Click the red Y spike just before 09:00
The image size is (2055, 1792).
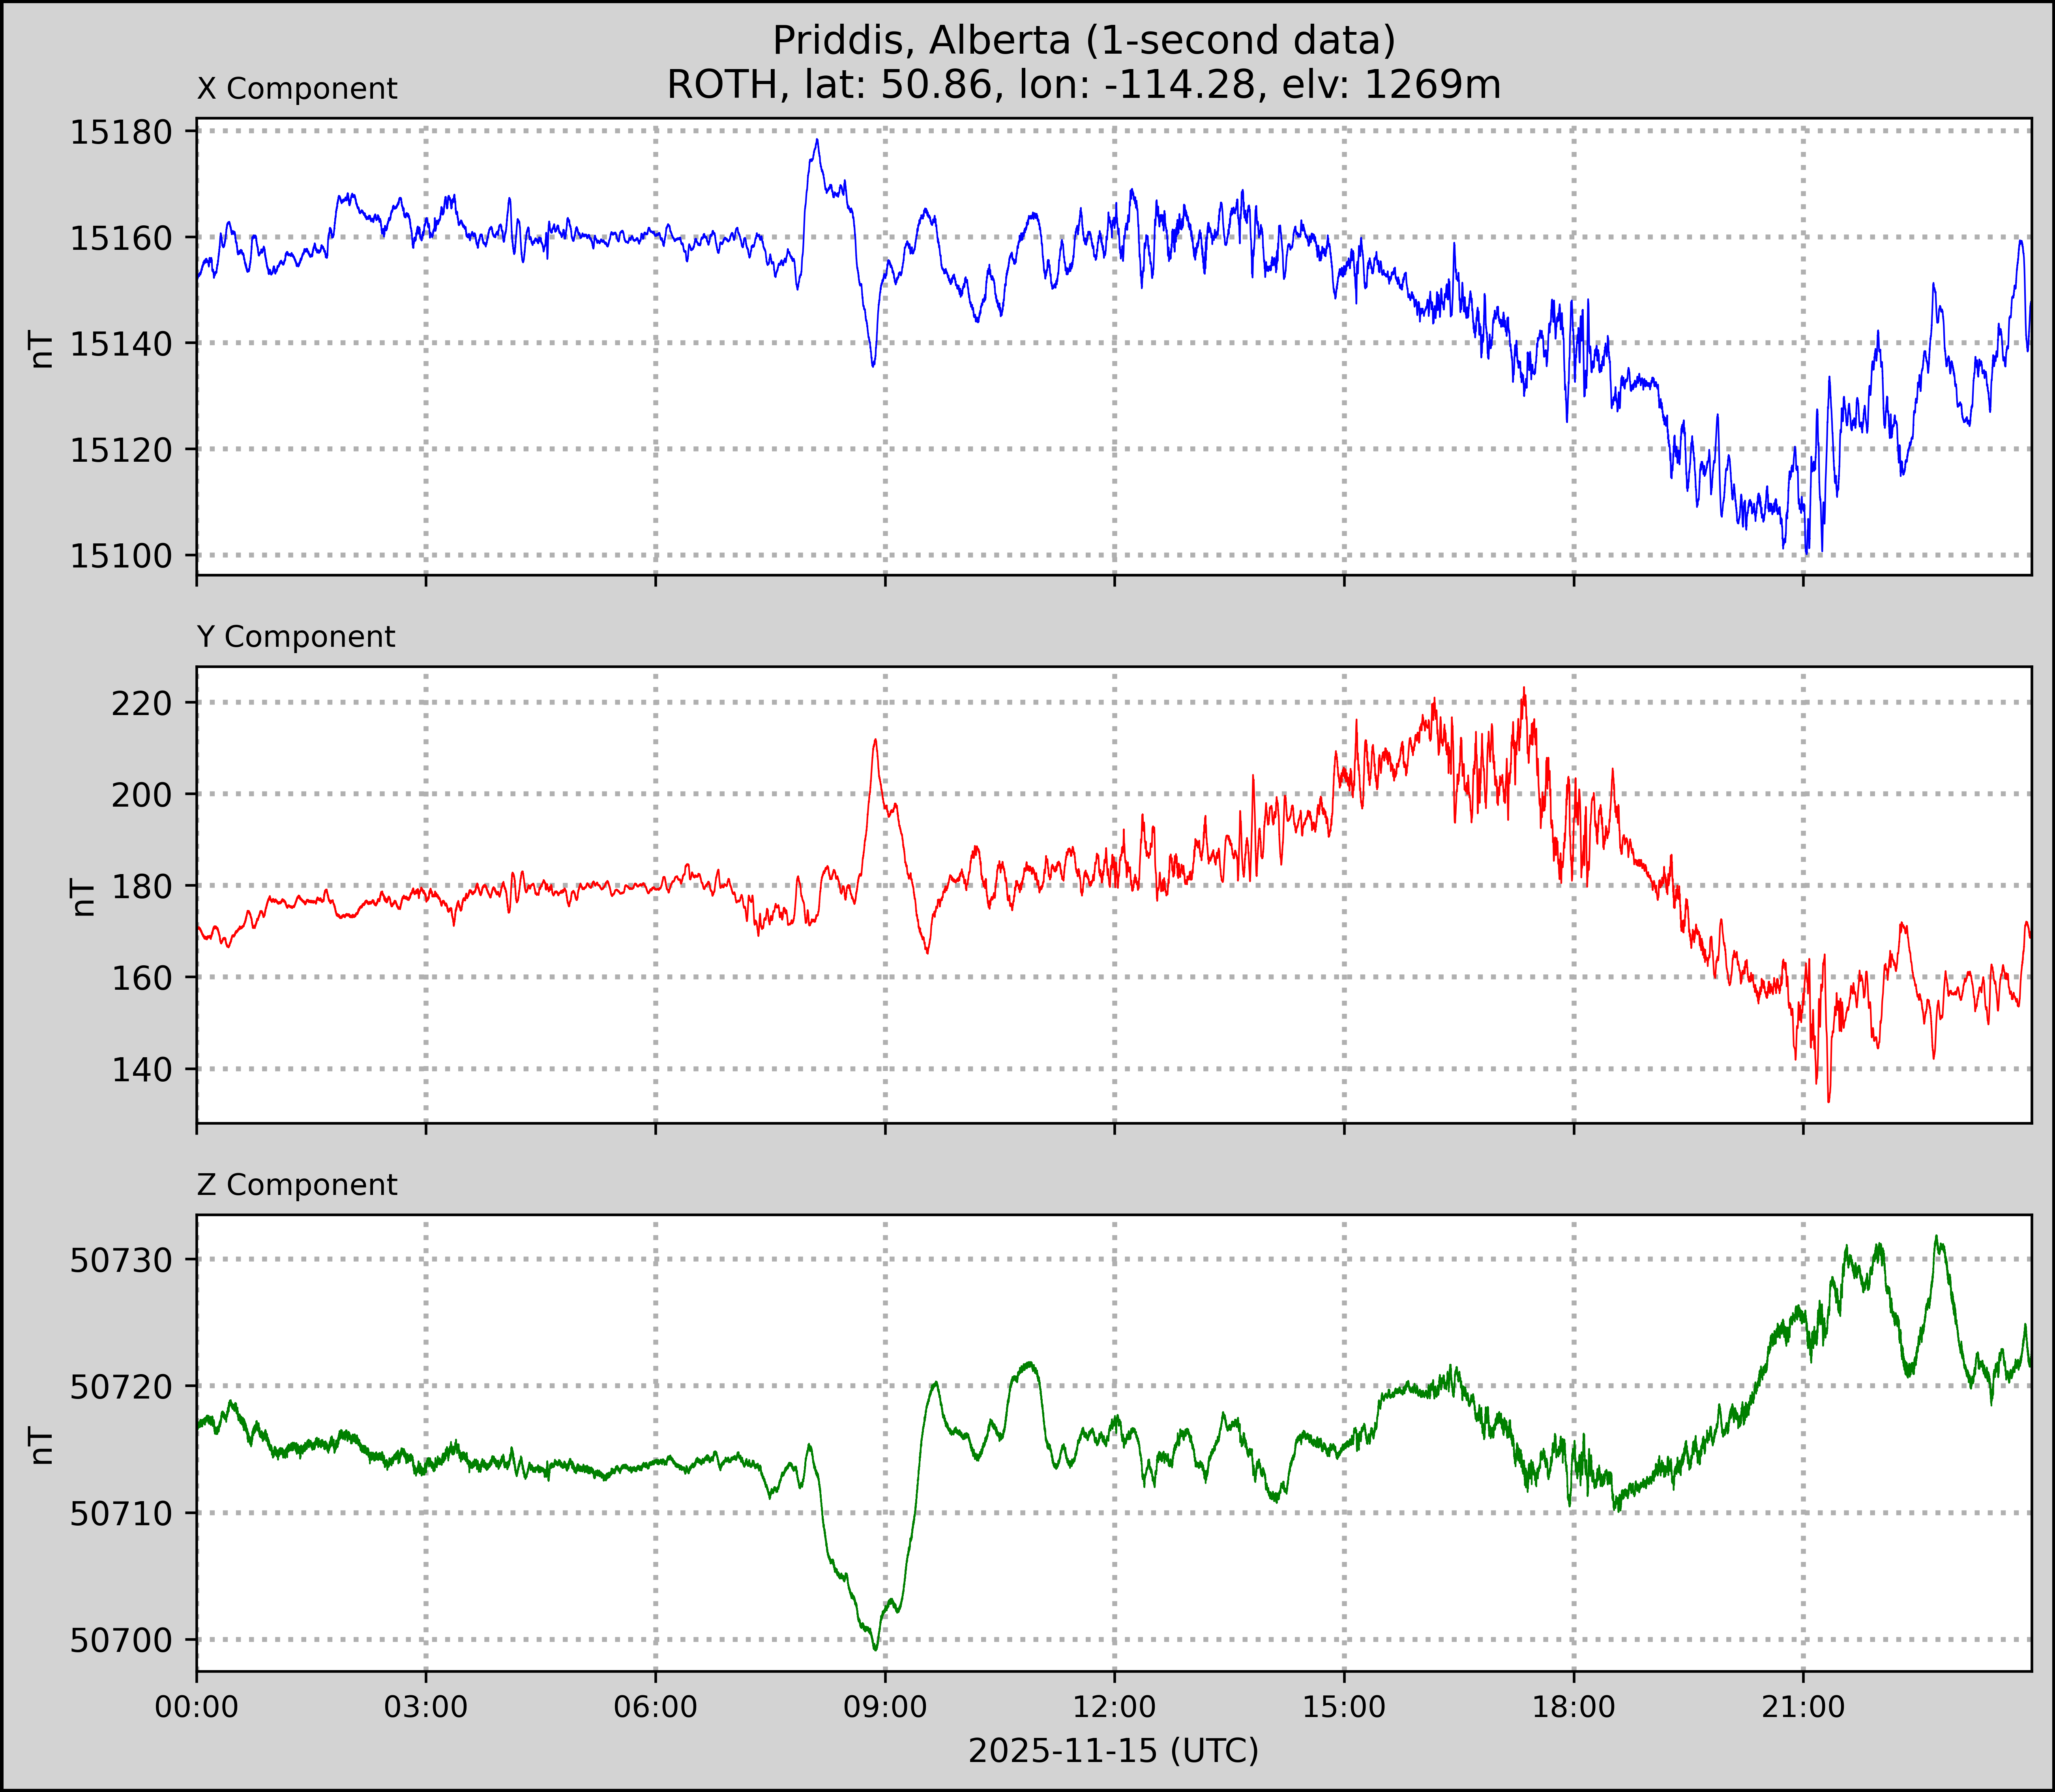point(875,742)
